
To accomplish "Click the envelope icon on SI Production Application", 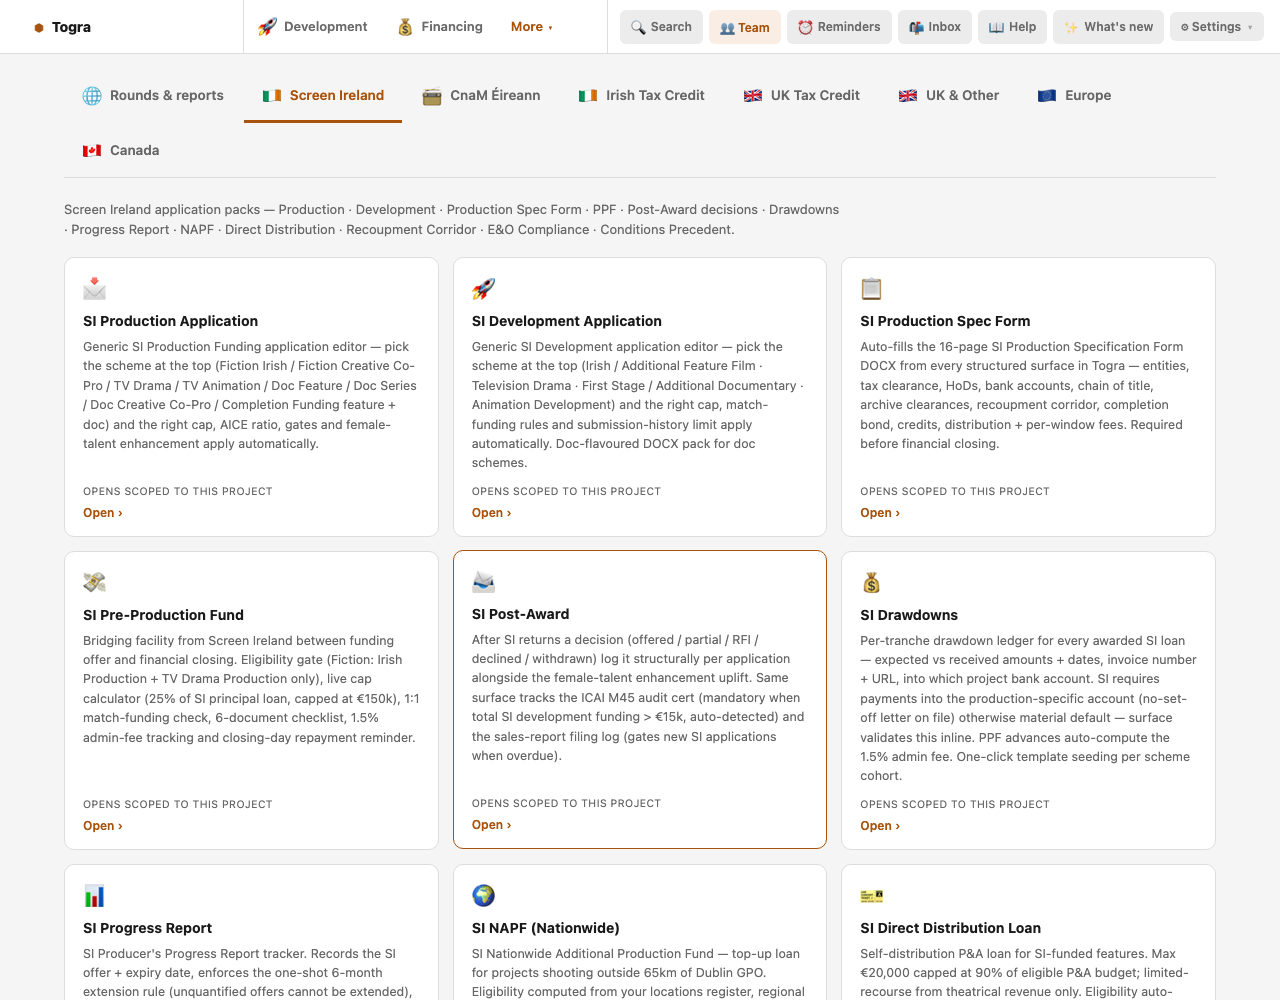I will (95, 289).
